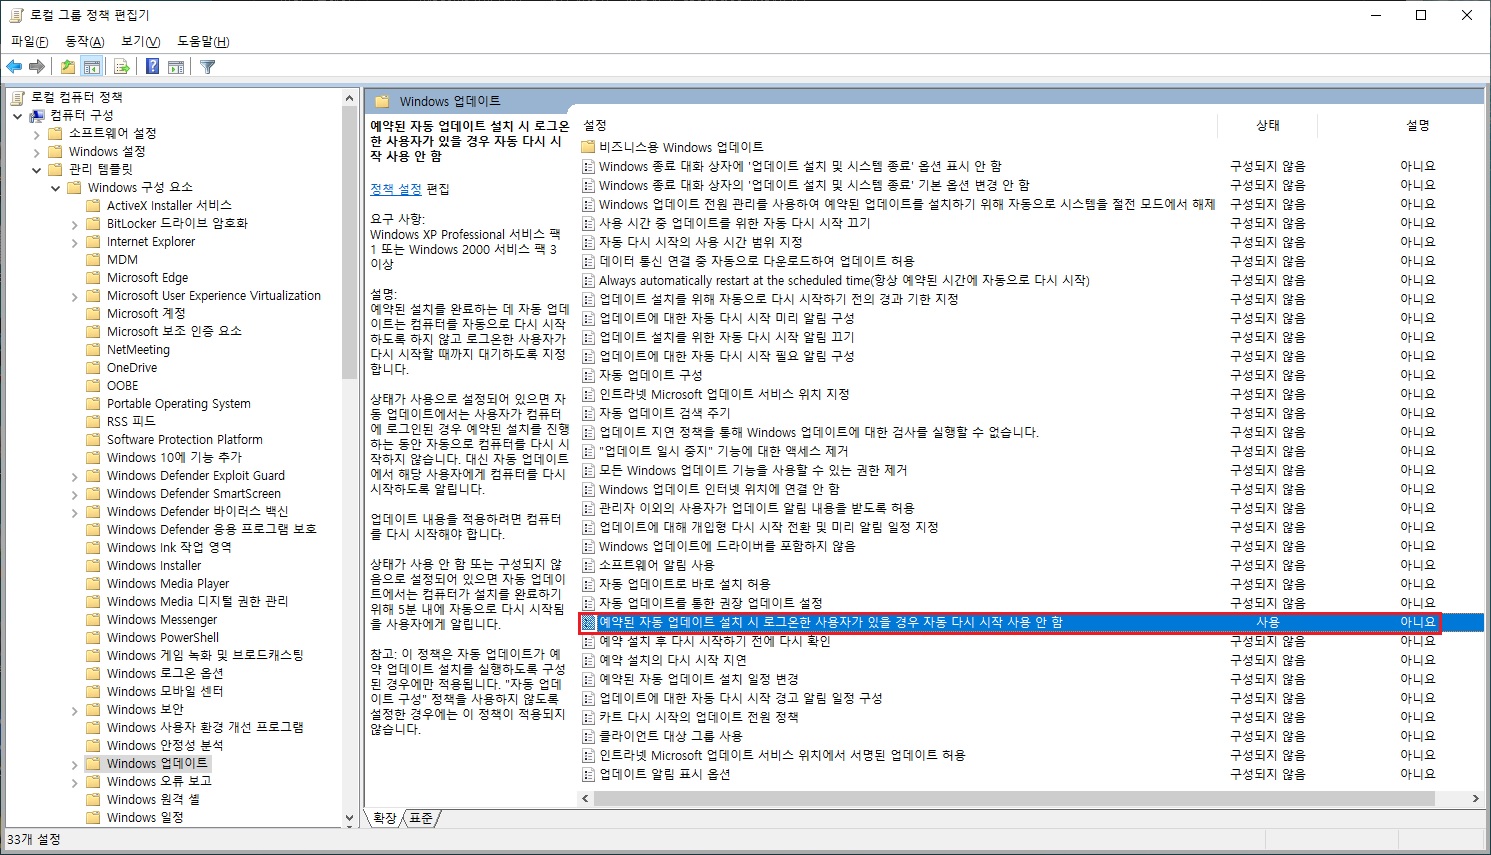Open the 보기(V) menu
The height and width of the screenshot is (855, 1491).
140,41
